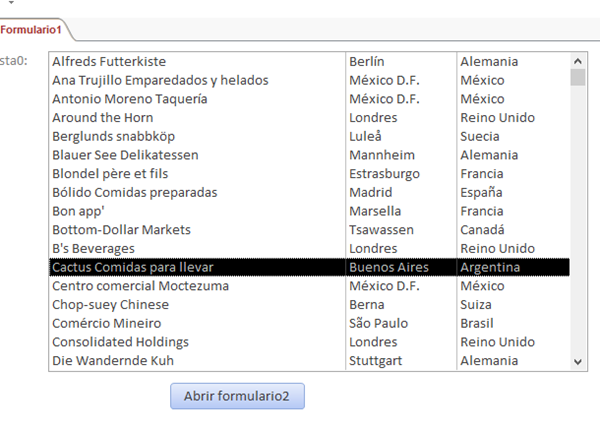Click the list scrollbar up arrow
The width and height of the screenshot is (600, 431).
577,60
